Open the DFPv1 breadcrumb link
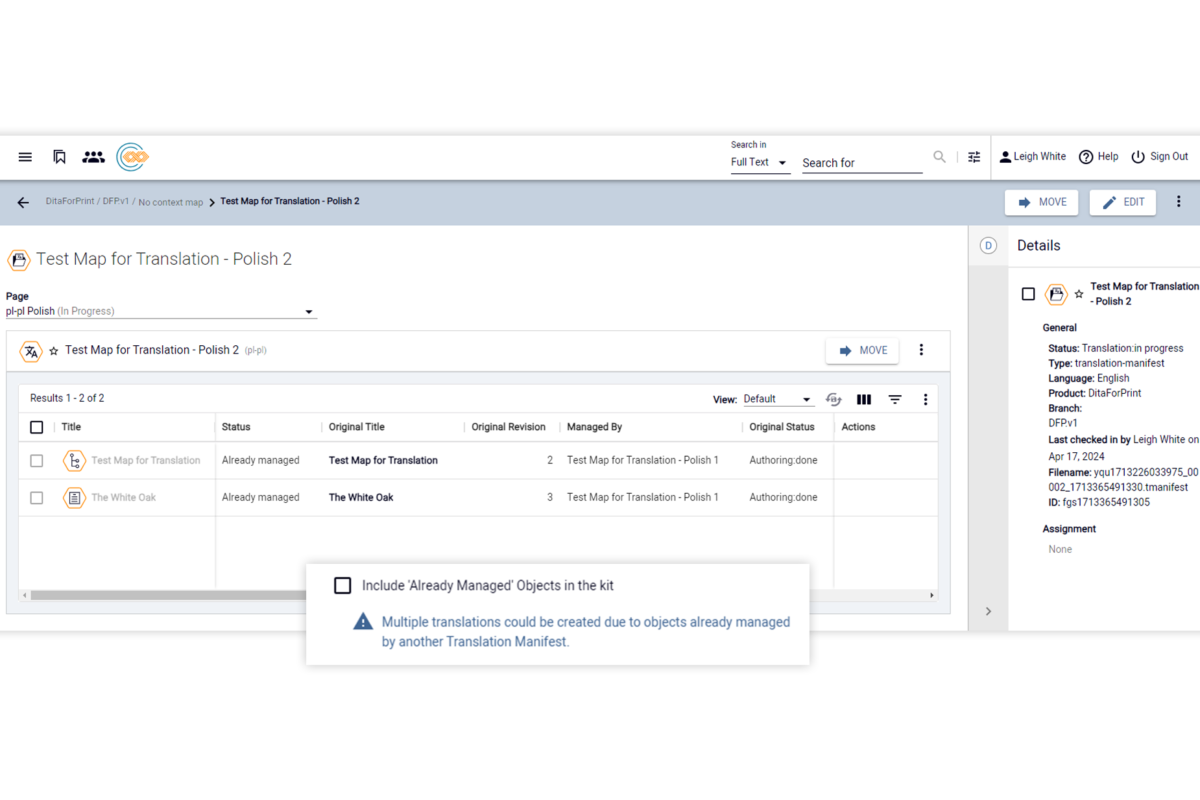This screenshot has width=1200, height=800. click(x=115, y=201)
